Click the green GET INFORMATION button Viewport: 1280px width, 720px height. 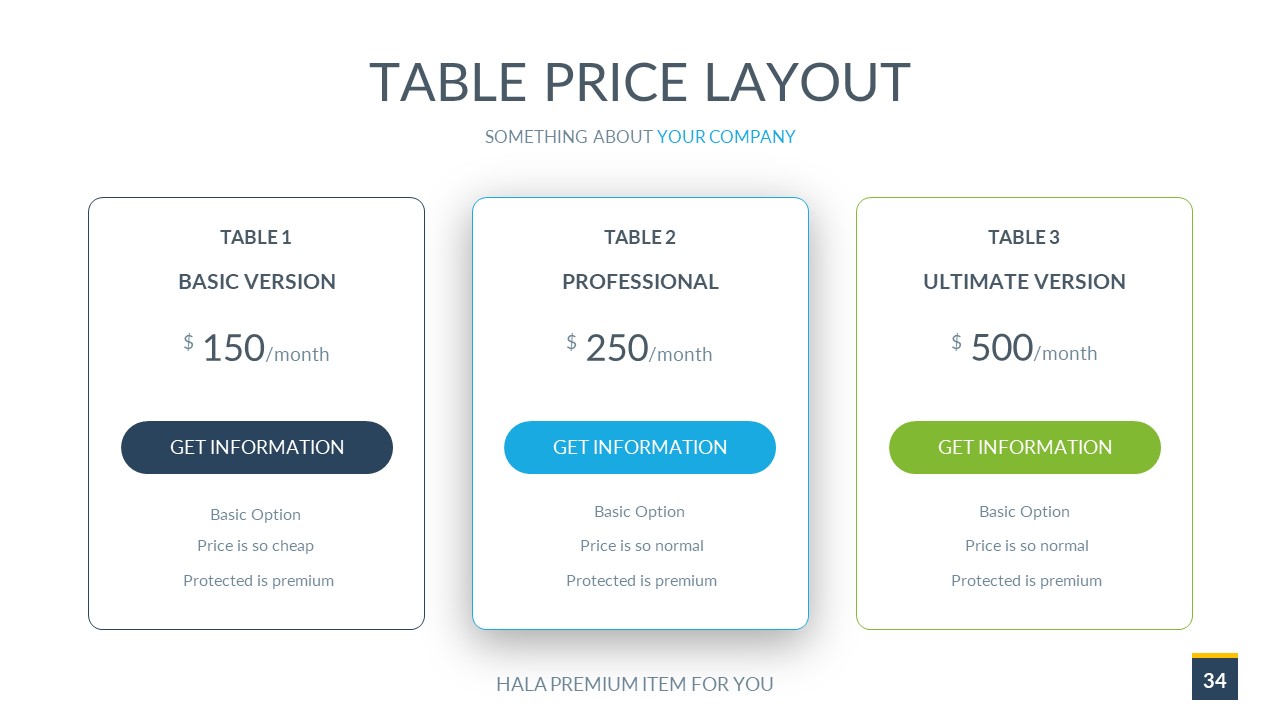coord(1024,447)
